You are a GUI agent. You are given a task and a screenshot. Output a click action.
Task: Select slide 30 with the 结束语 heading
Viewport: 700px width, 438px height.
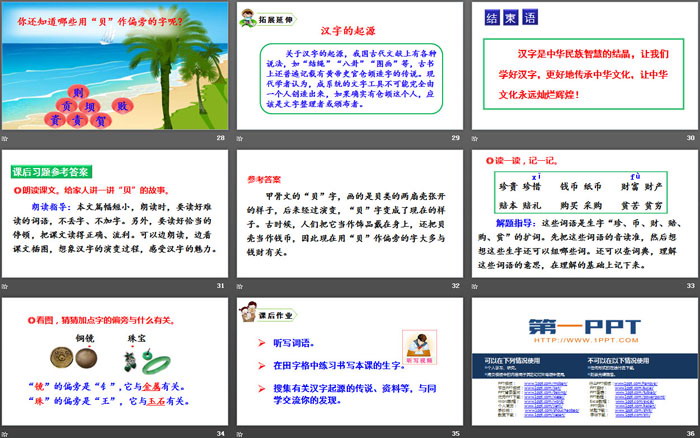point(584,66)
